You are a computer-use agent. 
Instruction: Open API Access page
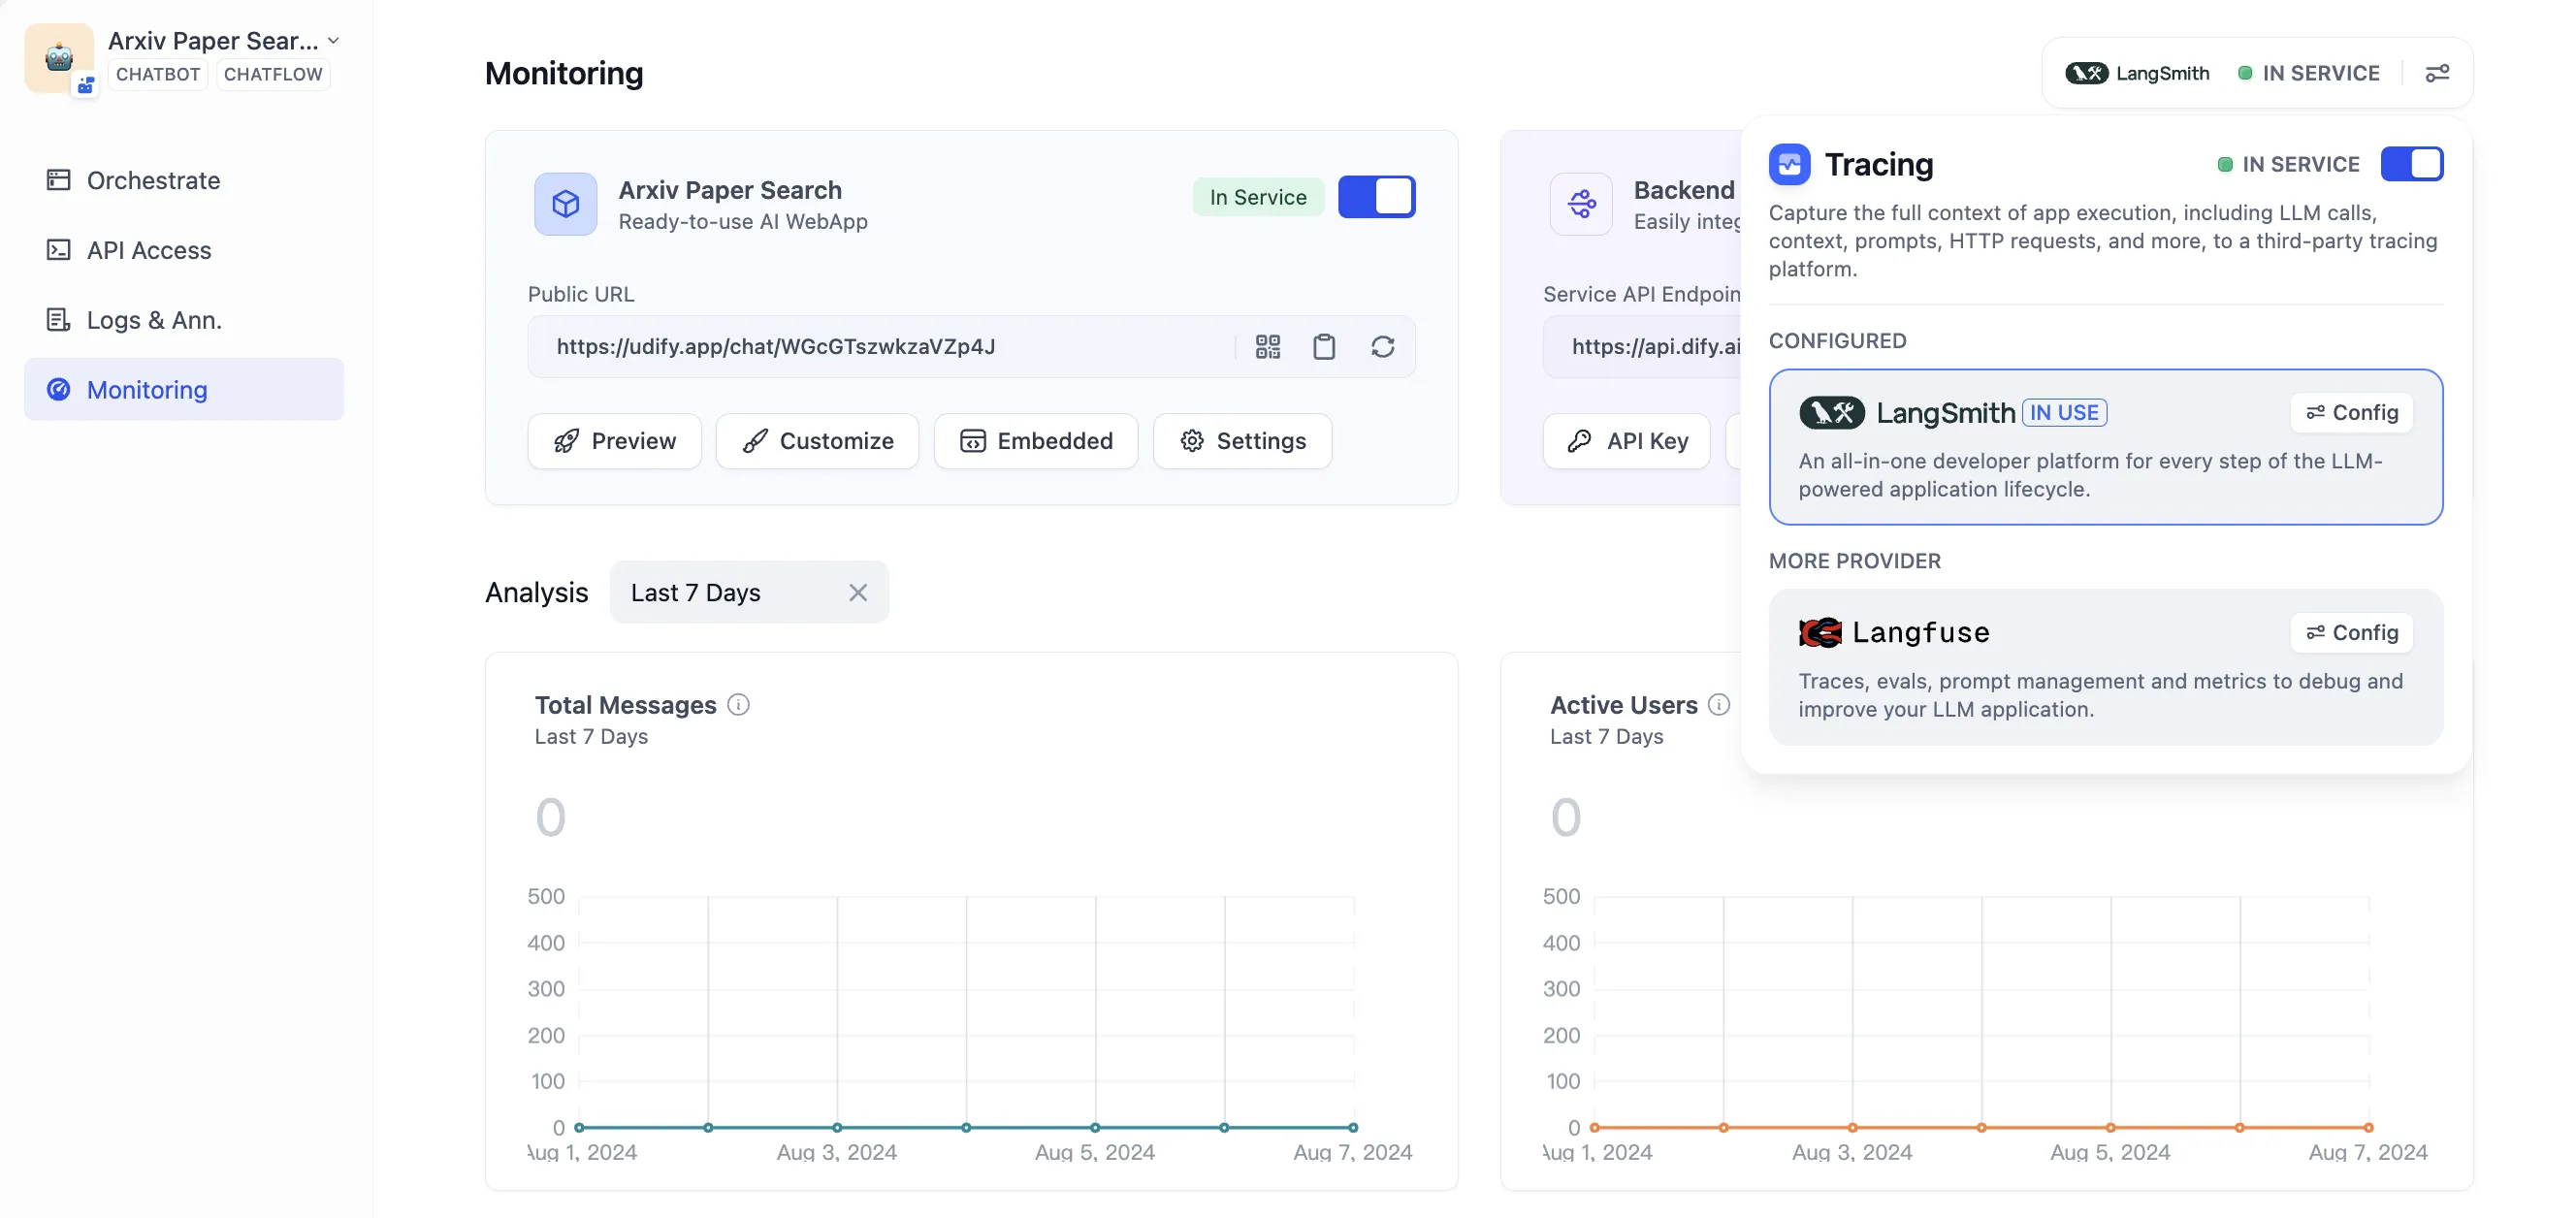pos(149,250)
